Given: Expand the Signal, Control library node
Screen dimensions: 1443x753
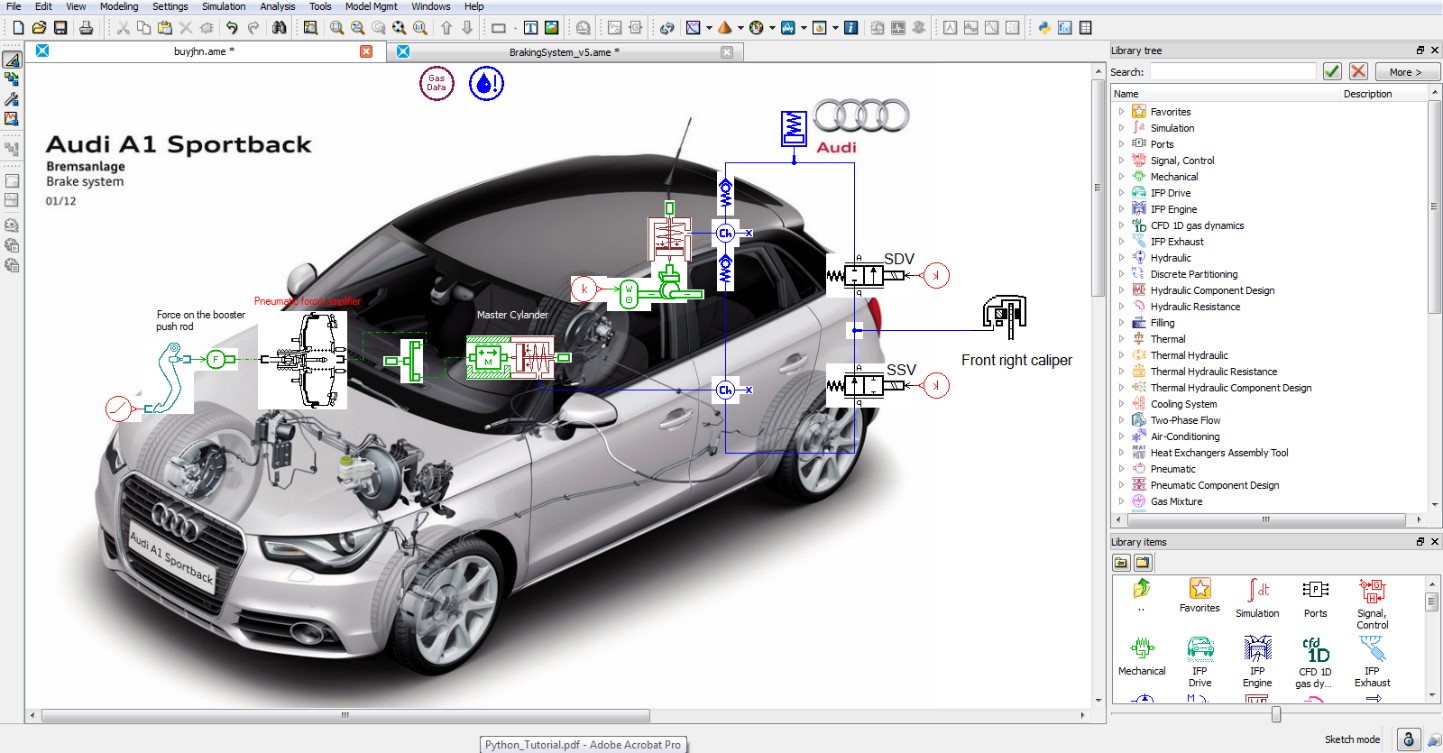Looking at the screenshot, I should [1121, 160].
